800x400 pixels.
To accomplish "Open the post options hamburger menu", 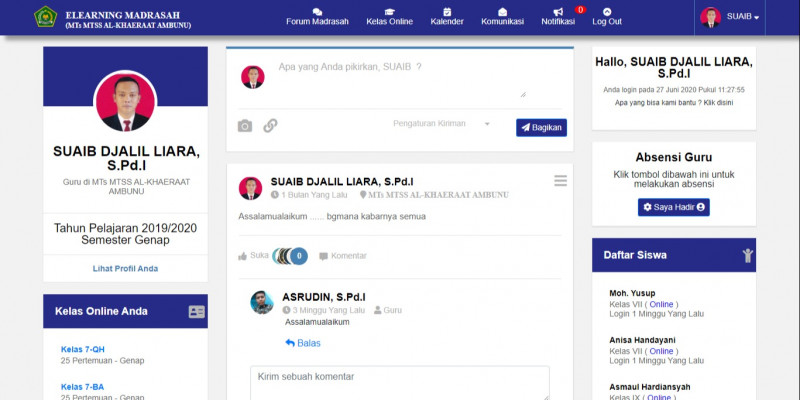I will click(560, 181).
